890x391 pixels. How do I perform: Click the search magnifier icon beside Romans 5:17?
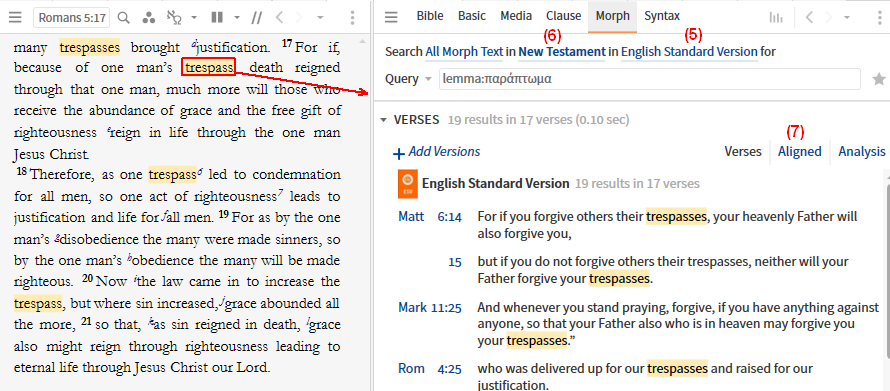124,18
